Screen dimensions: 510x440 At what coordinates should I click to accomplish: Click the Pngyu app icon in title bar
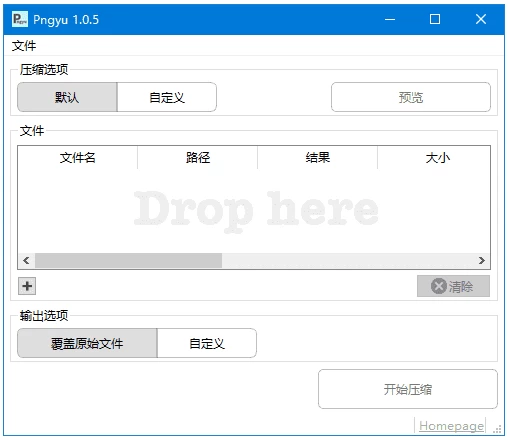tap(20, 19)
